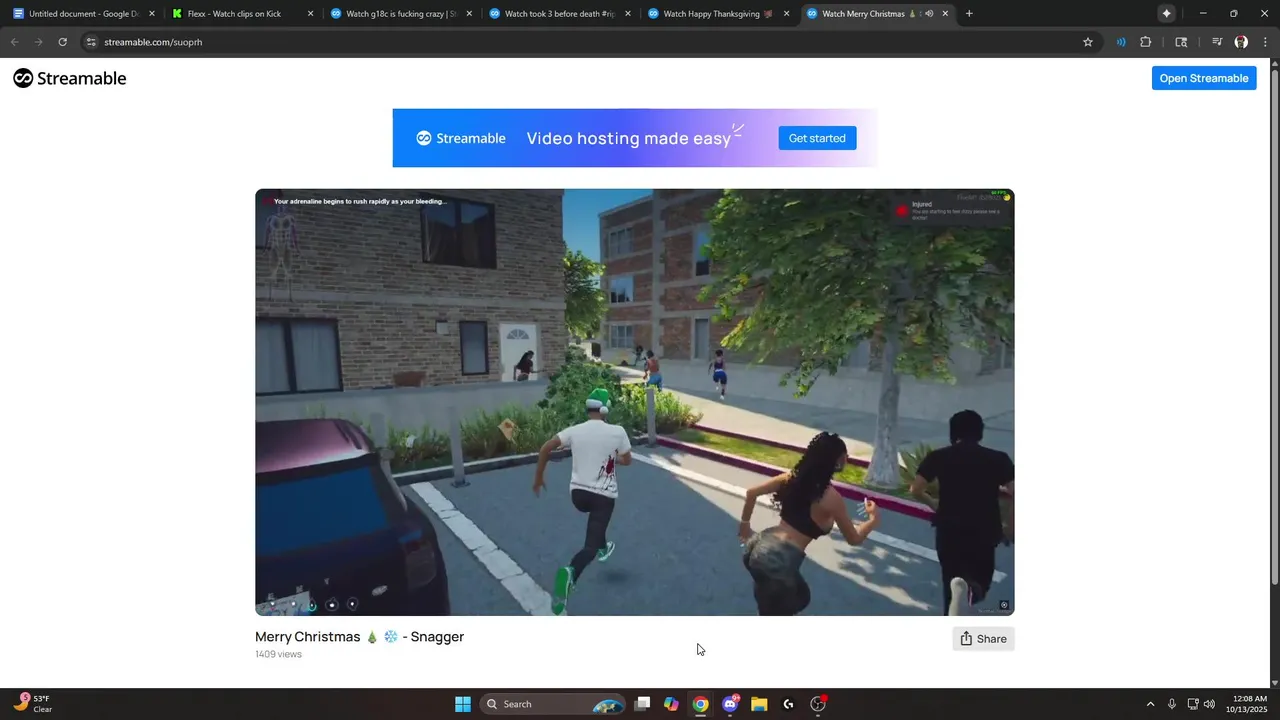Click the Gemini sparkle icon in title bar
The height and width of the screenshot is (720, 1280).
click(x=1166, y=14)
